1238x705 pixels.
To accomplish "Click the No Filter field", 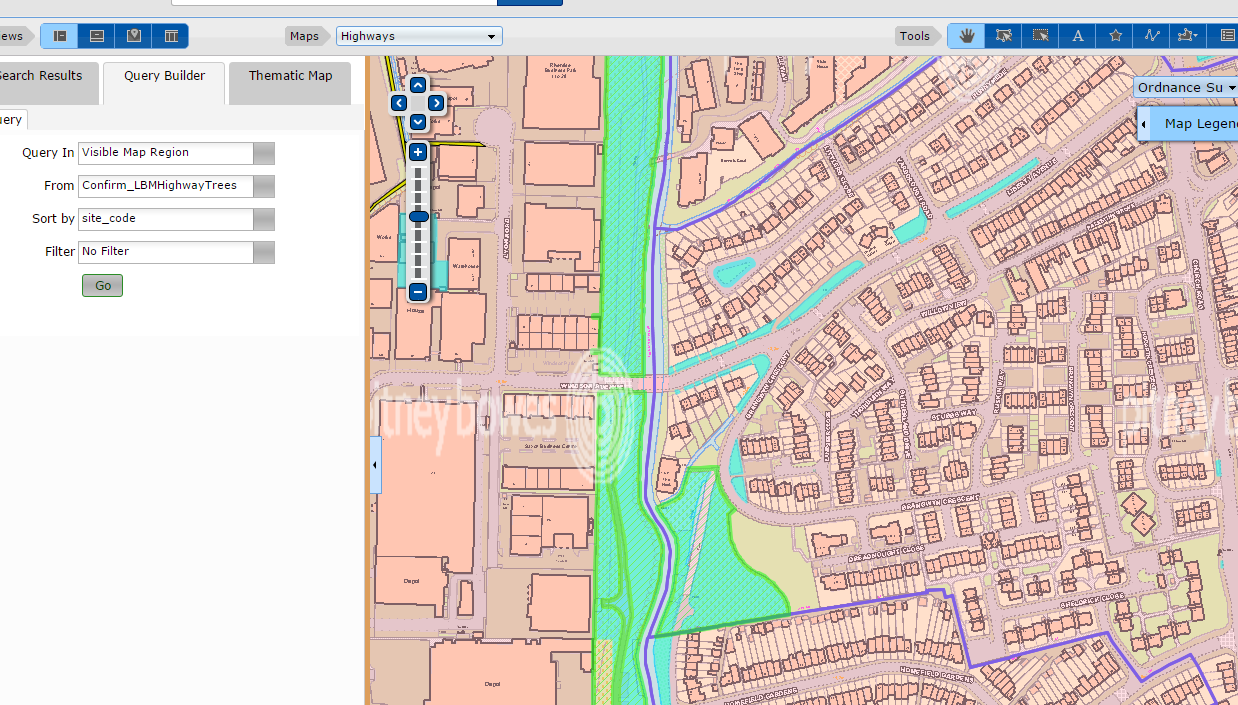I will (166, 252).
